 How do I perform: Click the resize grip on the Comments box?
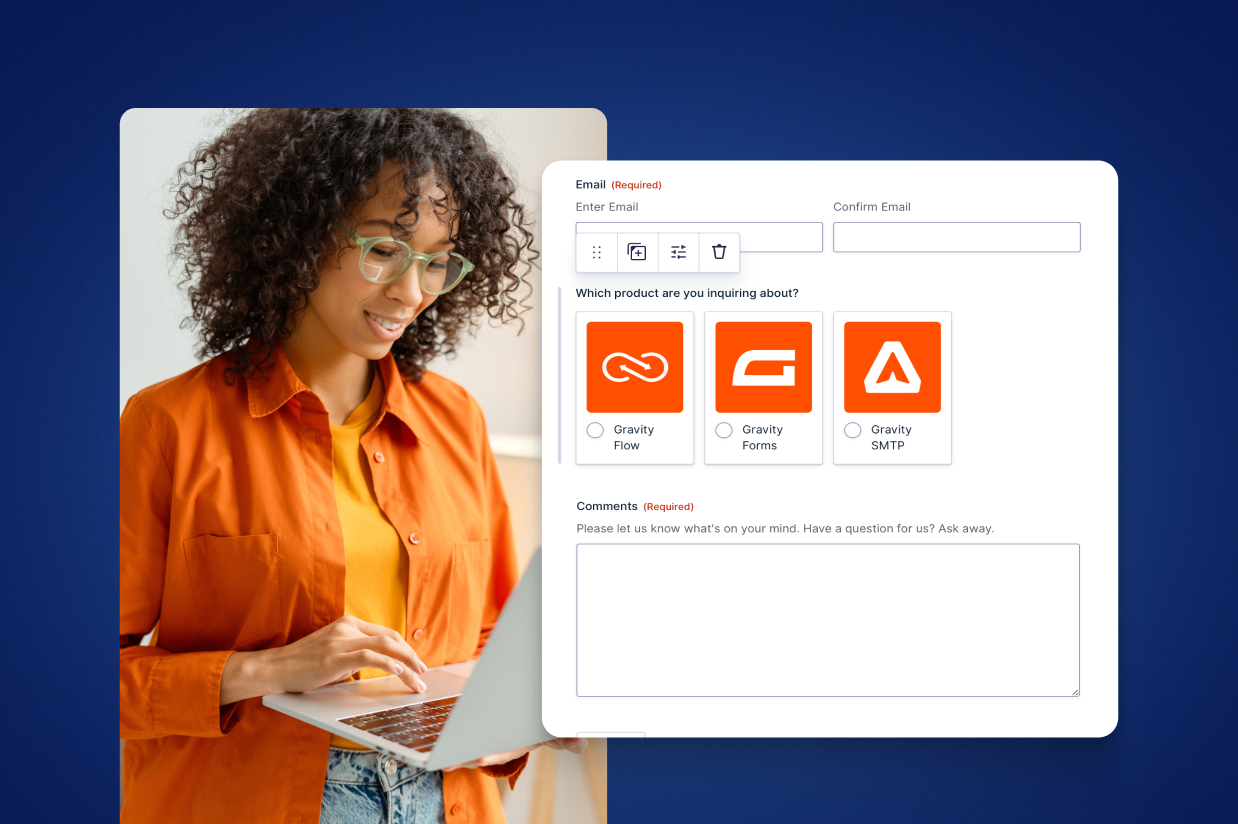(x=1074, y=690)
